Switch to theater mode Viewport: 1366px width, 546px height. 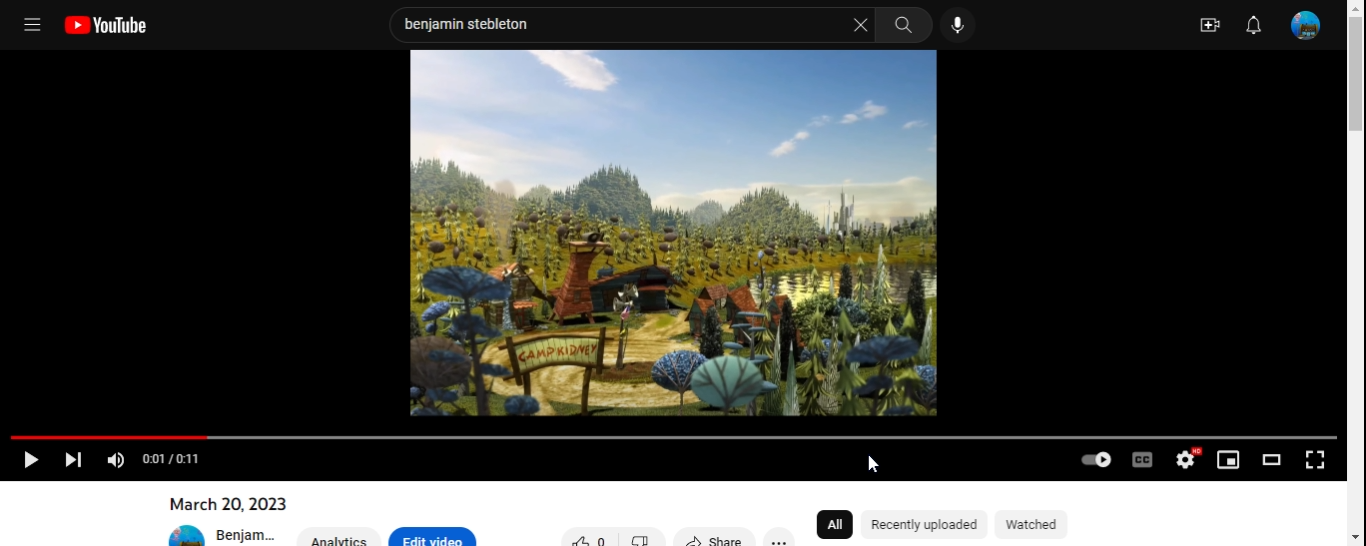coord(1271,460)
